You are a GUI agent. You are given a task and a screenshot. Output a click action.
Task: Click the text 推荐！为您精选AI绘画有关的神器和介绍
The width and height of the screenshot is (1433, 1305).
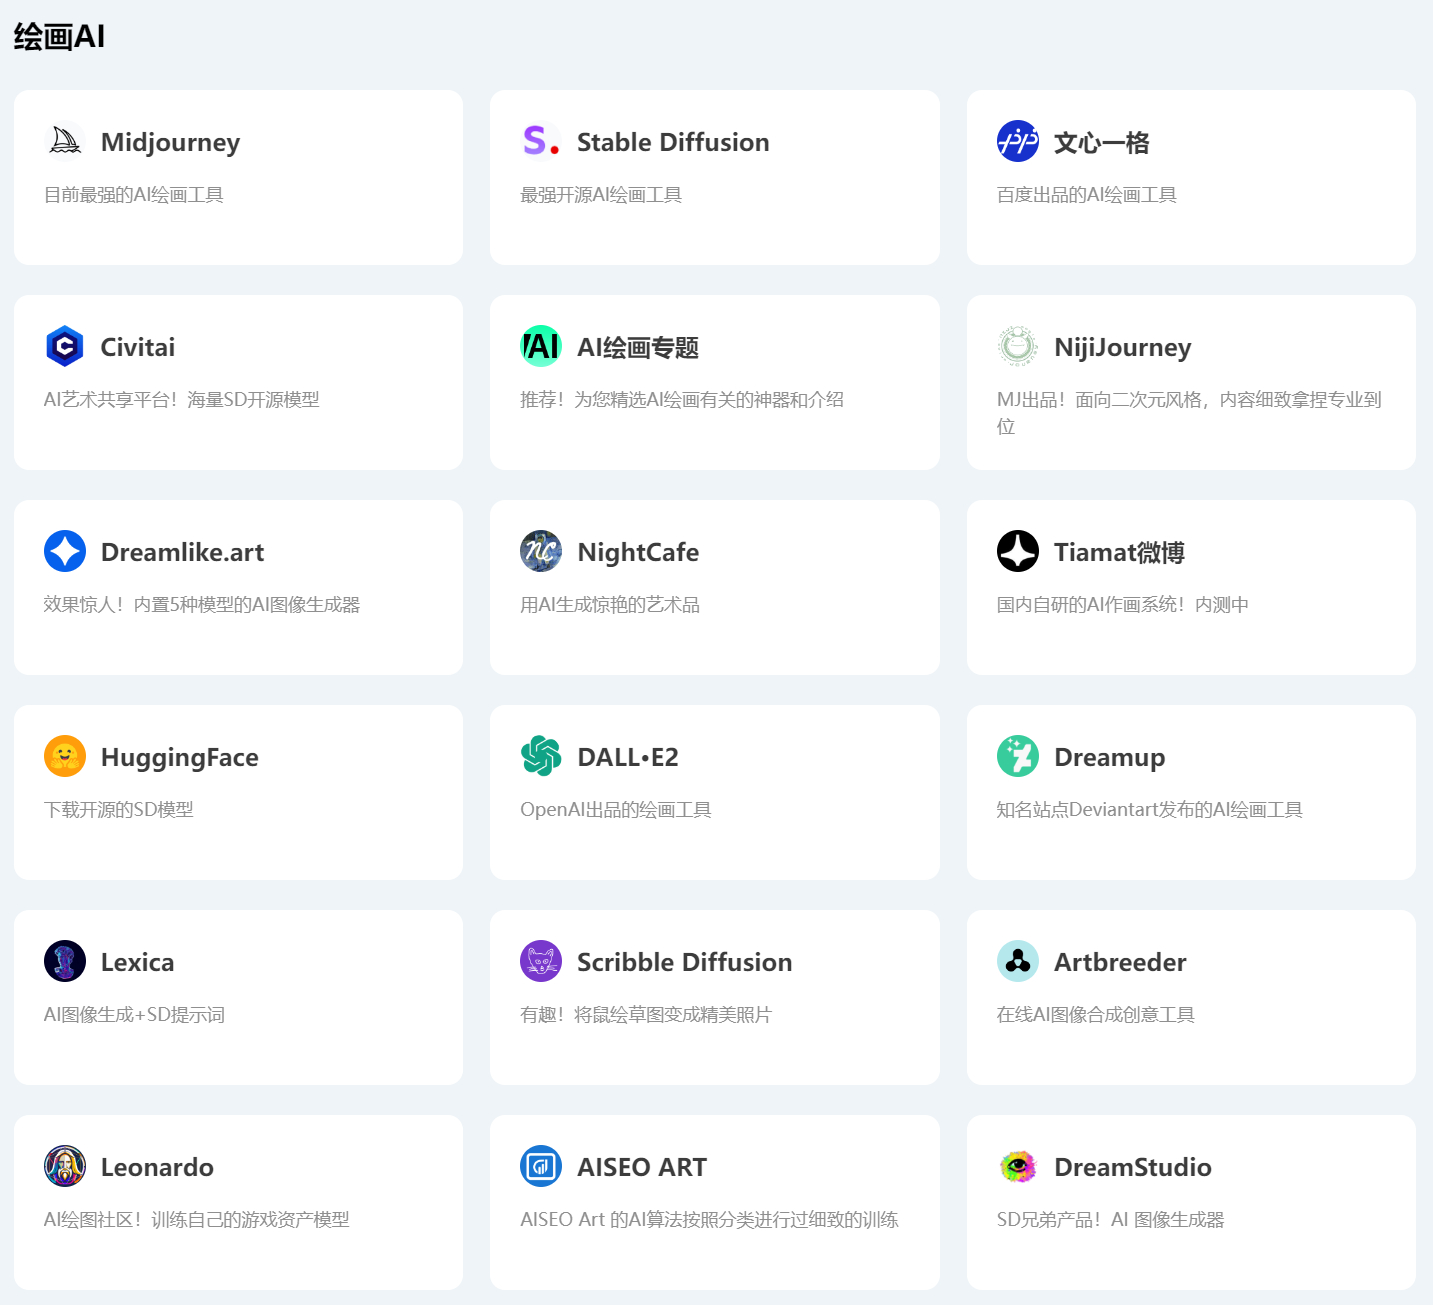click(682, 400)
